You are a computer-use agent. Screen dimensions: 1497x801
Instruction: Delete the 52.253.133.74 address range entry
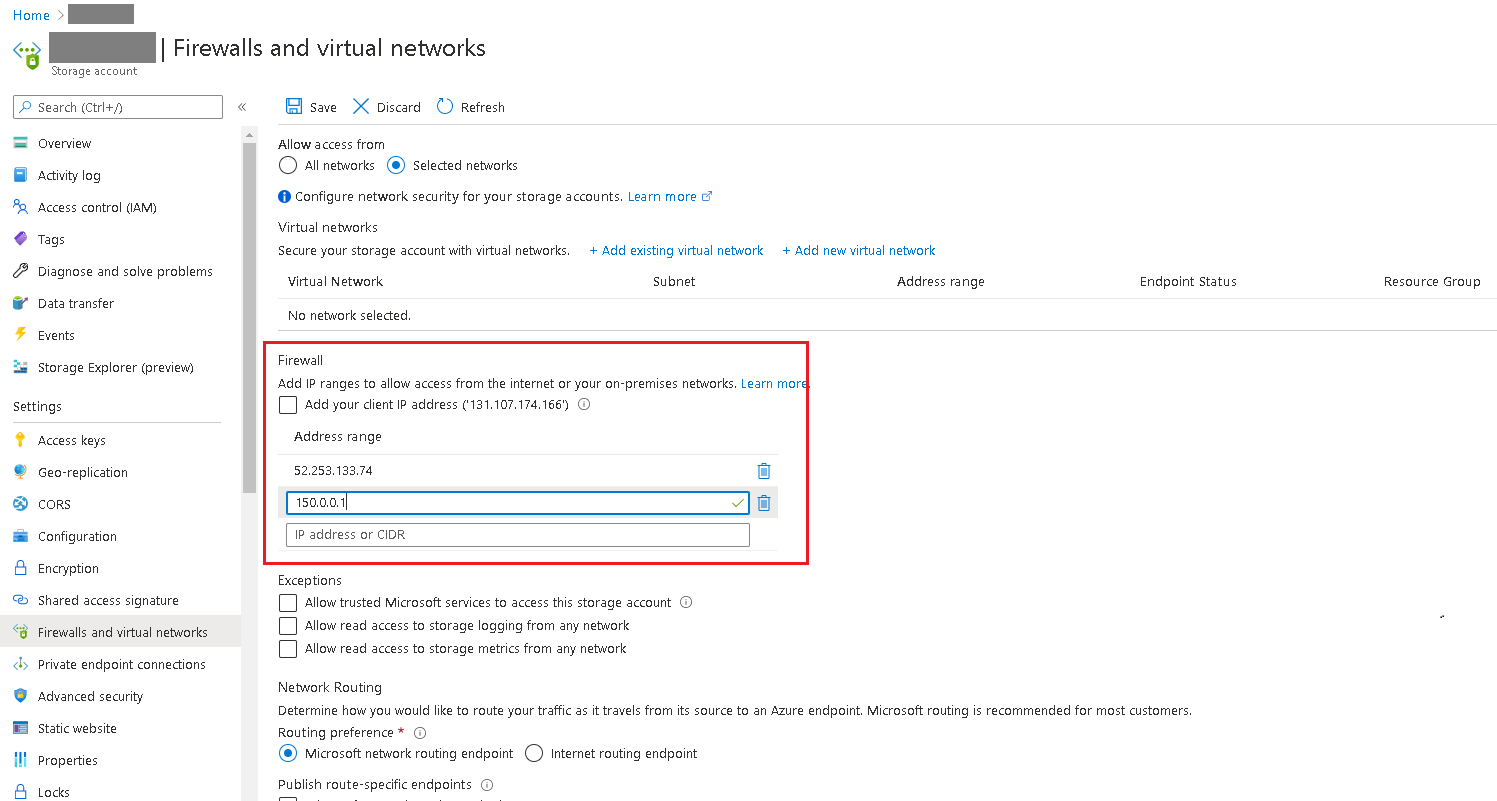[764, 470]
